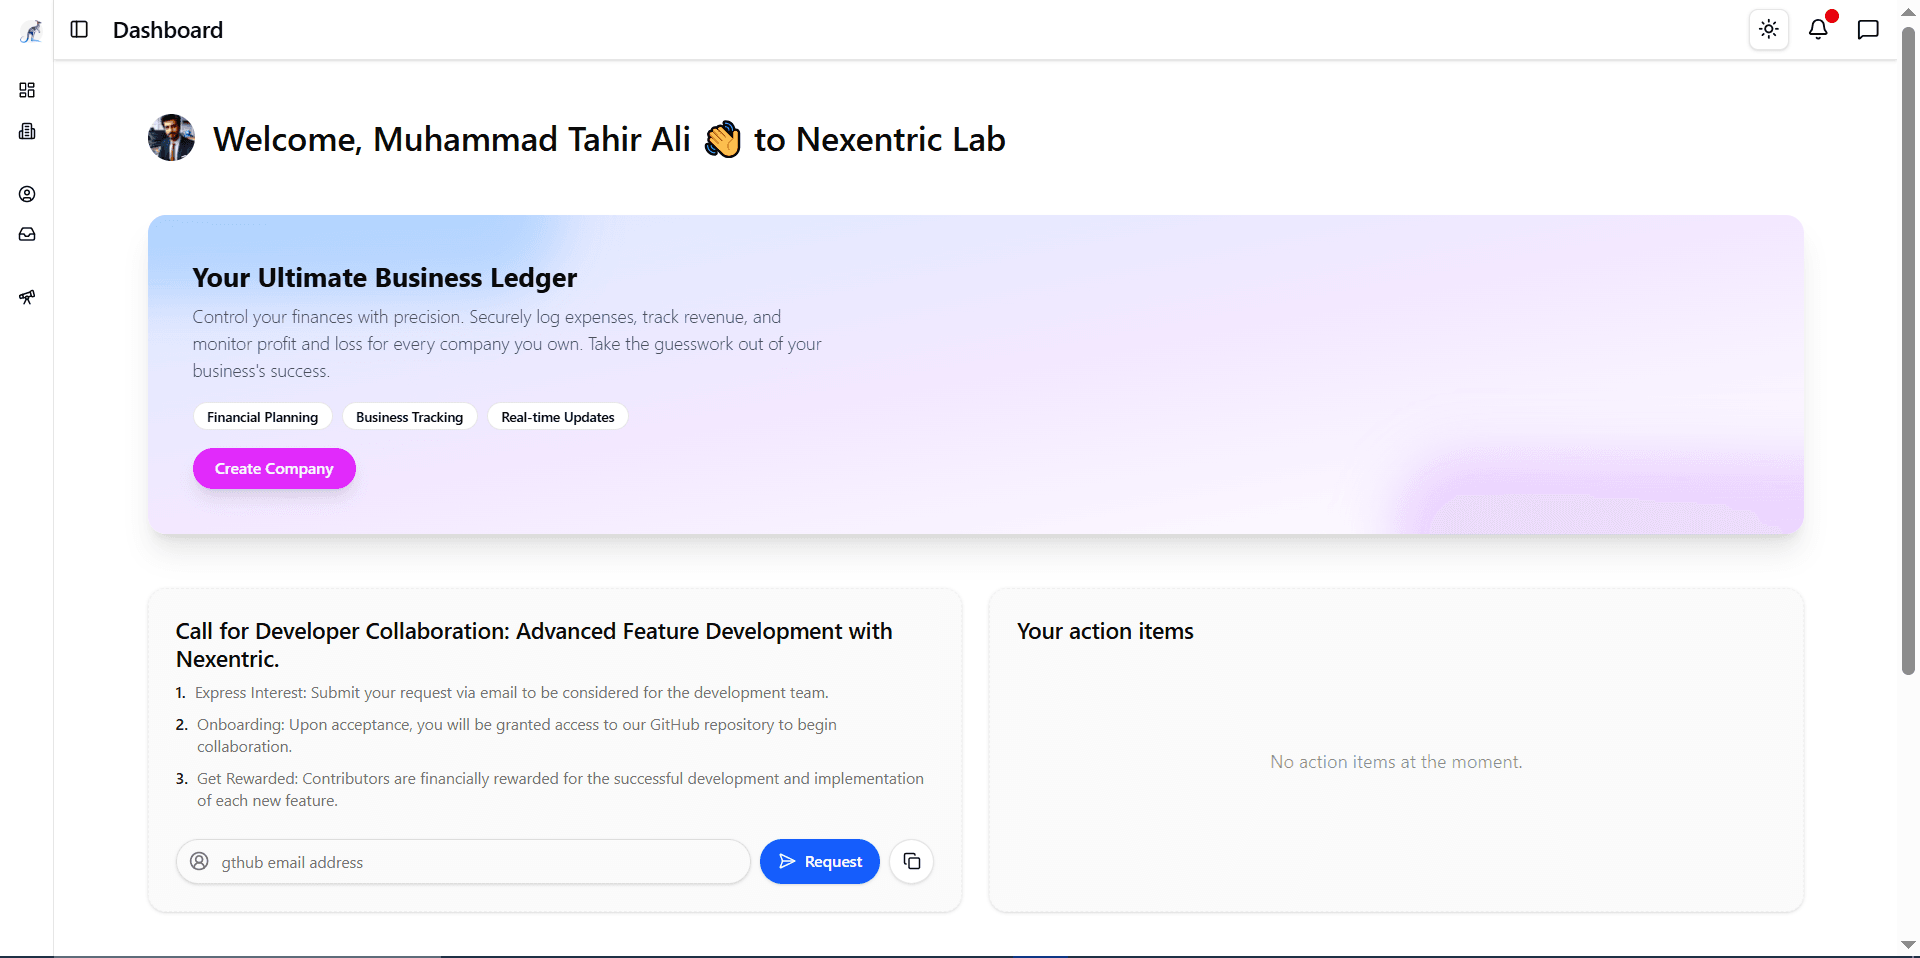The height and width of the screenshot is (958, 1920).
Task: Open the inbox tray icon in sidebar
Action: coord(27,235)
